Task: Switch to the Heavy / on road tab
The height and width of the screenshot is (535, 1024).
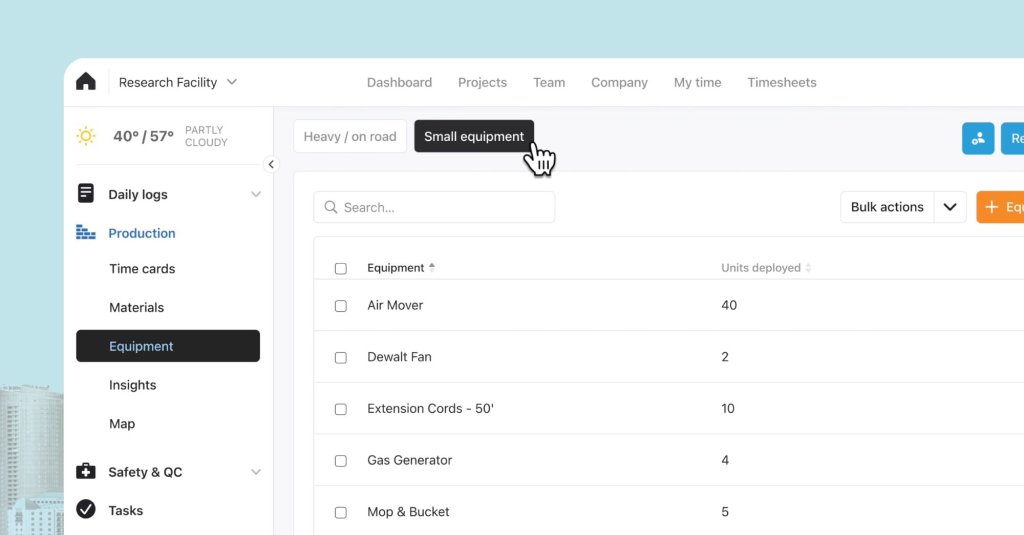Action: coord(350,137)
